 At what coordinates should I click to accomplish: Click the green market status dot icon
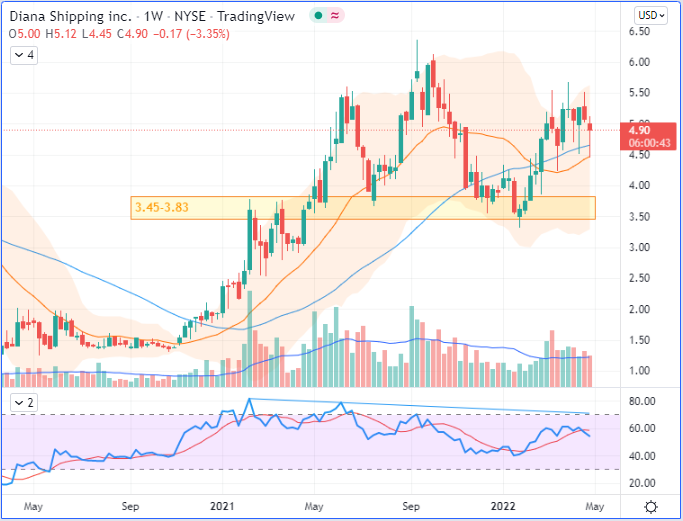(x=318, y=16)
